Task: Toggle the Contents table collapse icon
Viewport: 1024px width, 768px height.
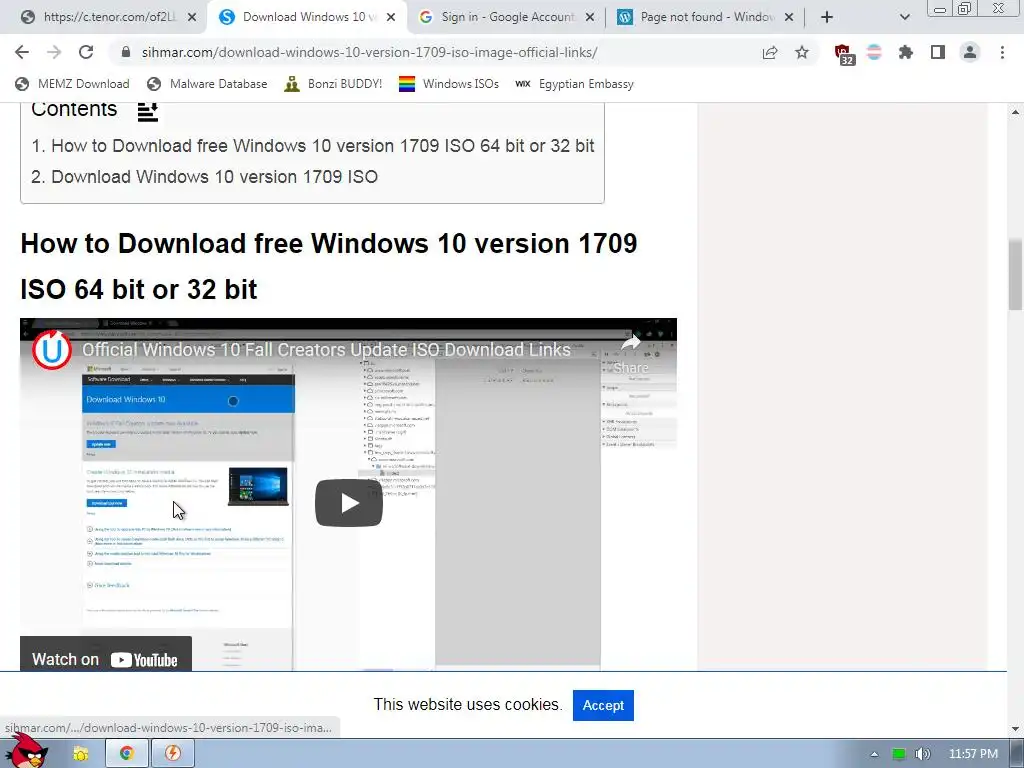Action: tap(148, 112)
